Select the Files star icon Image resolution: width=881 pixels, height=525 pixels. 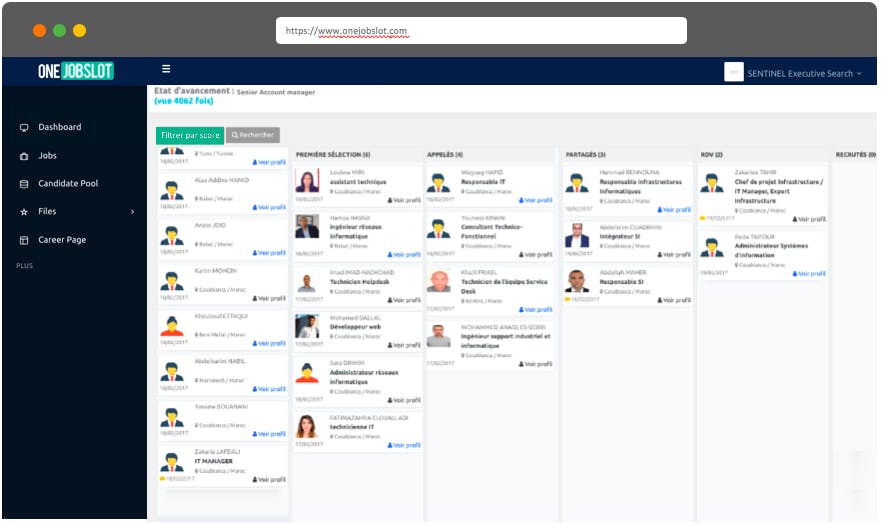click(24, 212)
